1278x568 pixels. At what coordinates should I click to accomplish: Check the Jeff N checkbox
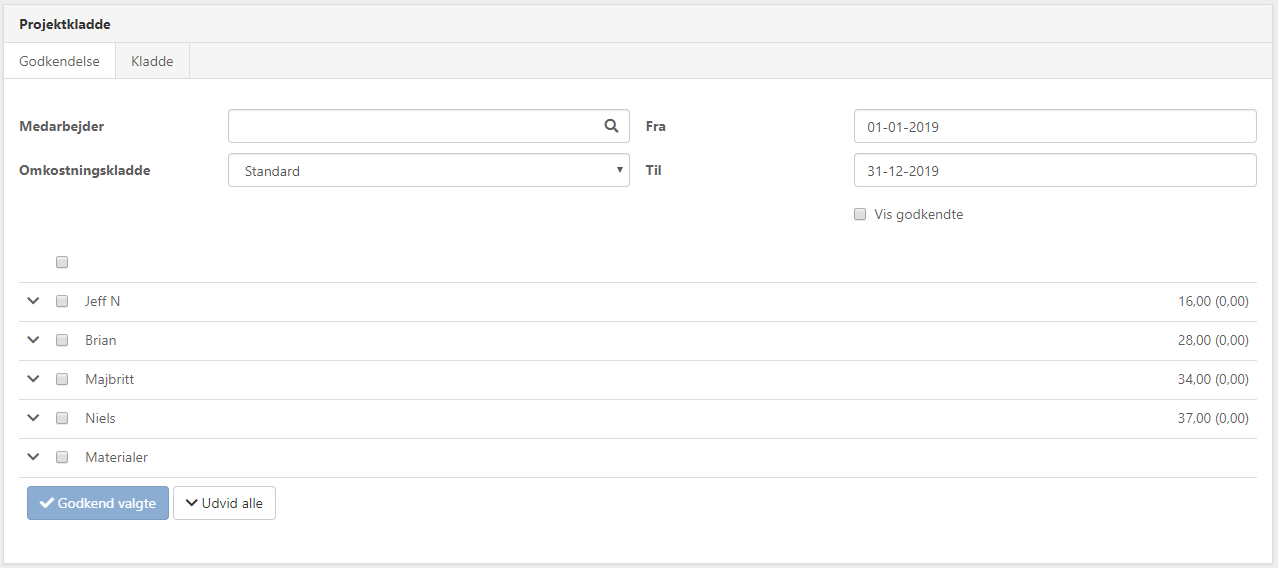click(62, 301)
